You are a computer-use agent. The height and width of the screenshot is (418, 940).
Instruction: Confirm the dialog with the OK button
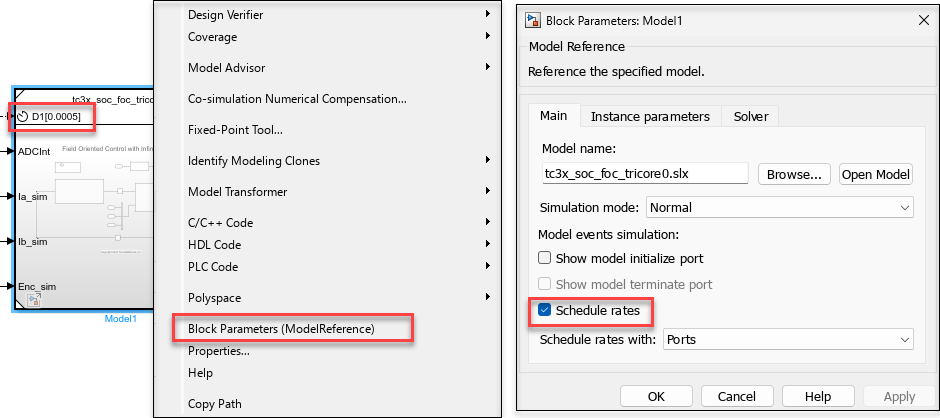(656, 396)
